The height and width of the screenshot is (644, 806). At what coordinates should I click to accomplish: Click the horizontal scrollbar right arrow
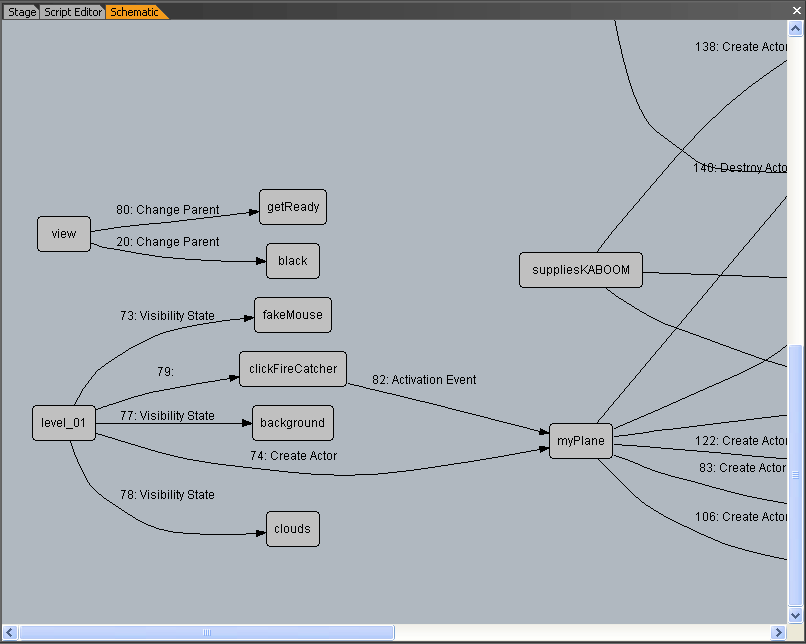pos(778,632)
